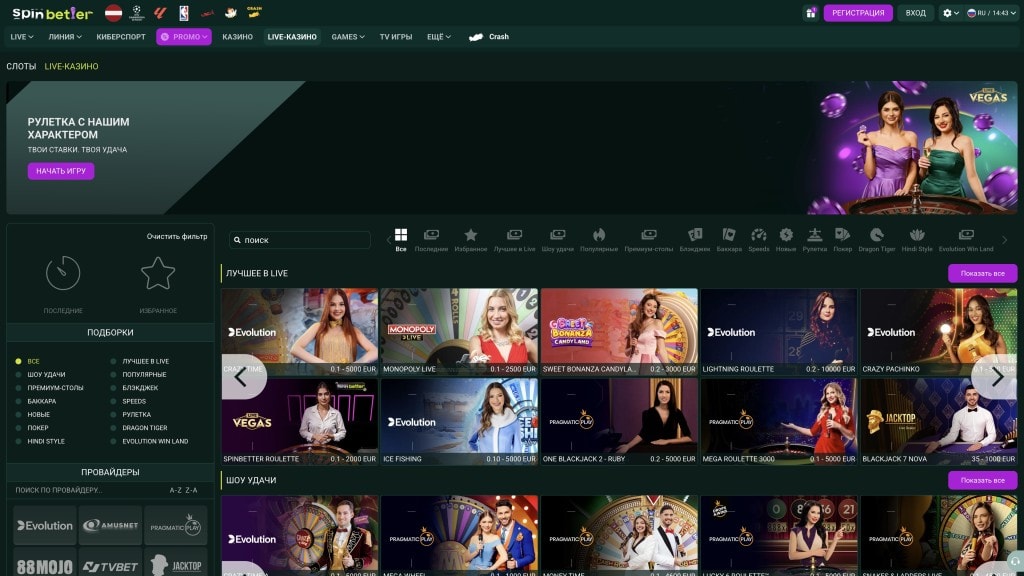Open the Champions League icon shortcut

click(x=137, y=12)
